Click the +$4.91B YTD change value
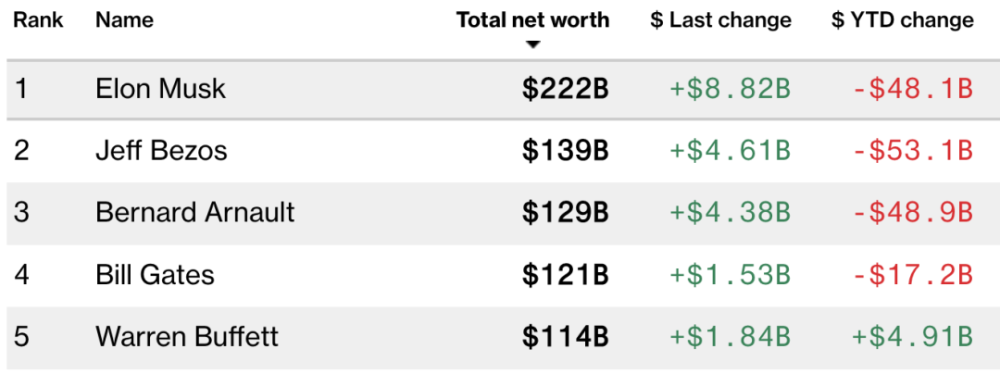 click(x=913, y=337)
